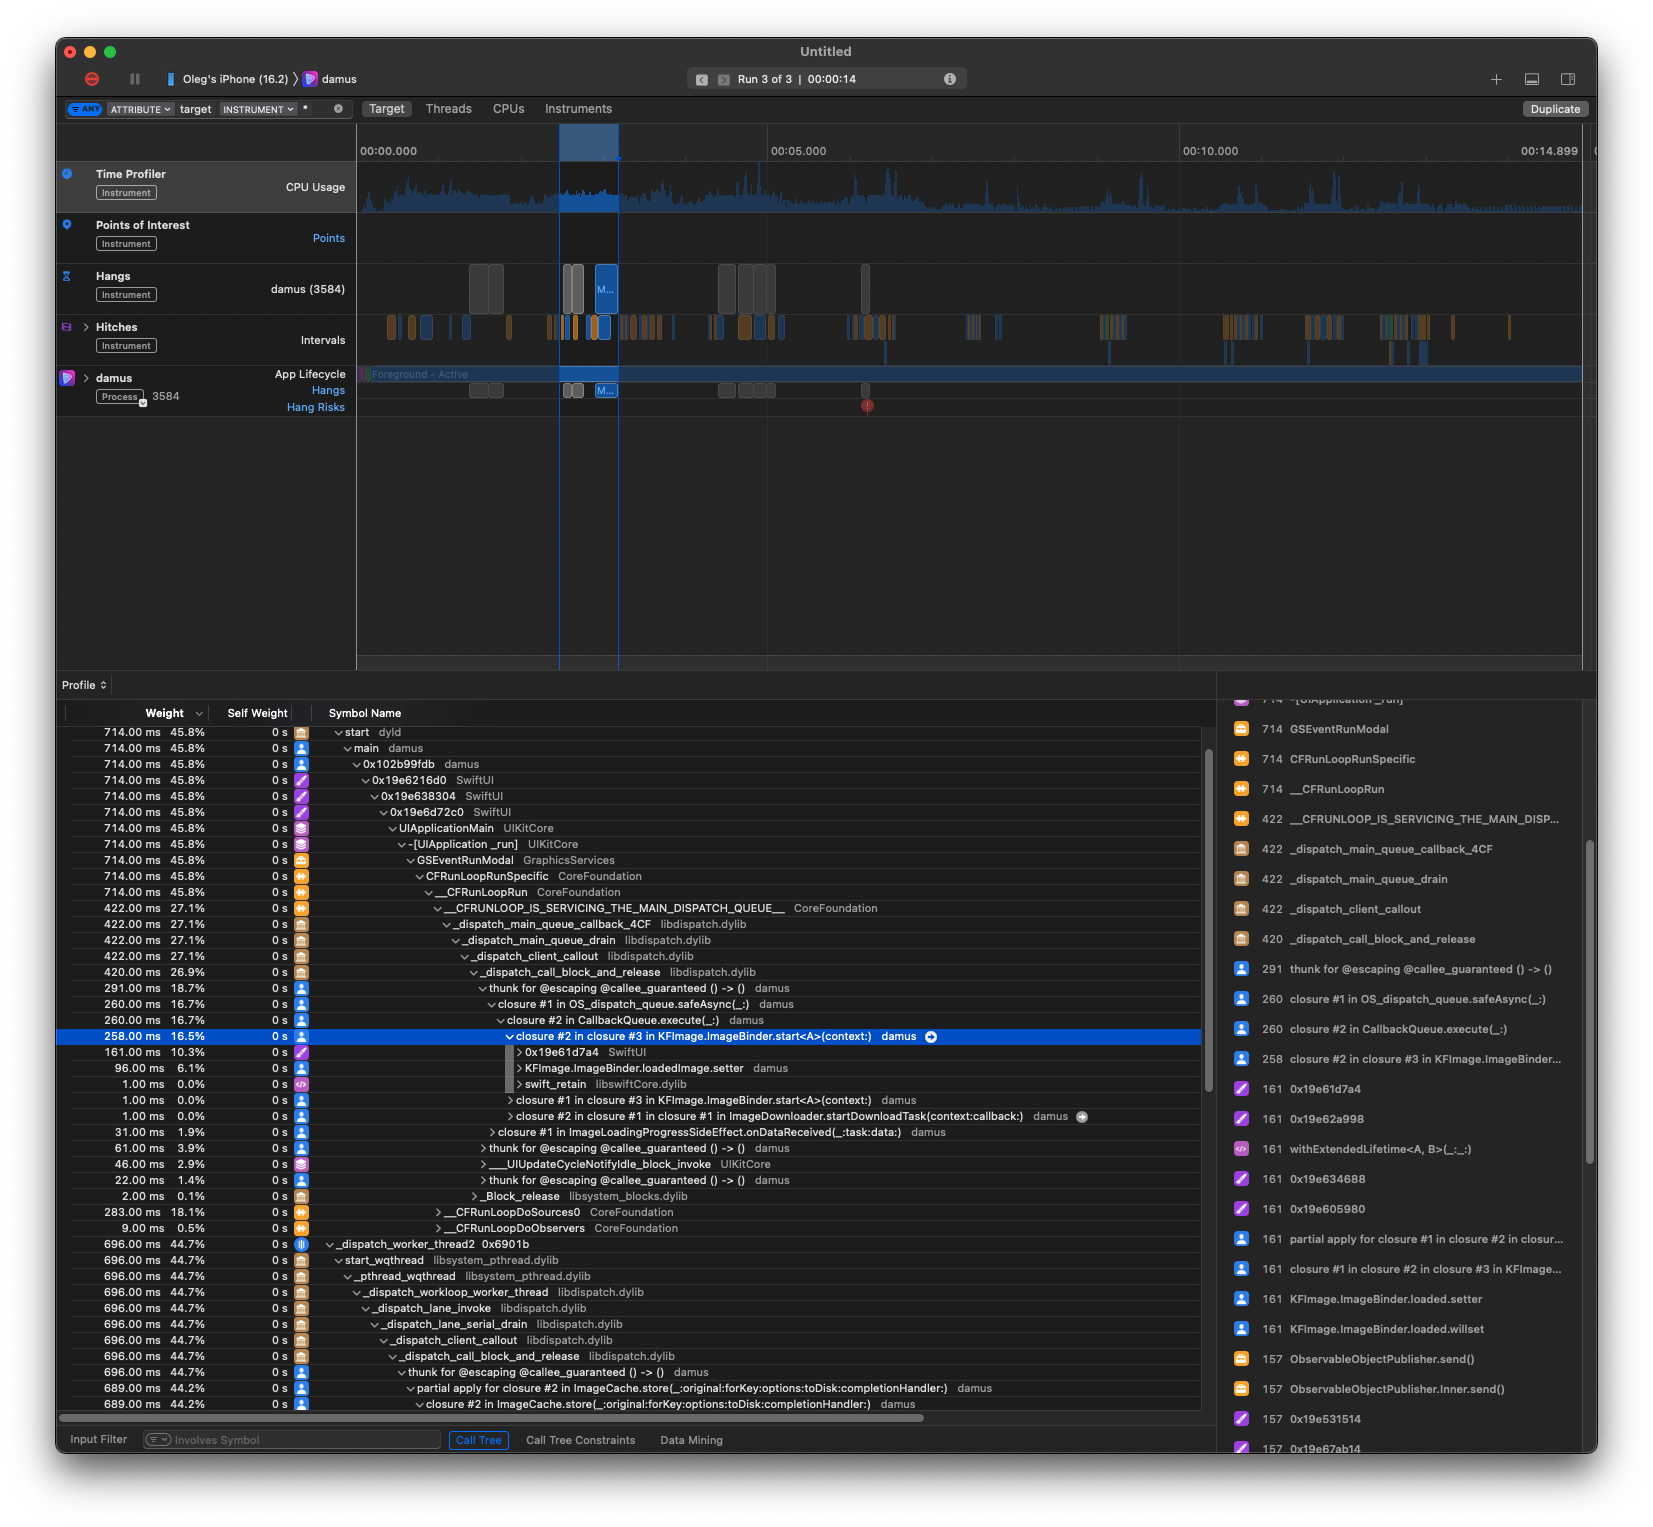Click the filter options icon in Input Filter
Image resolution: width=1653 pixels, height=1527 pixels.
coord(158,1440)
